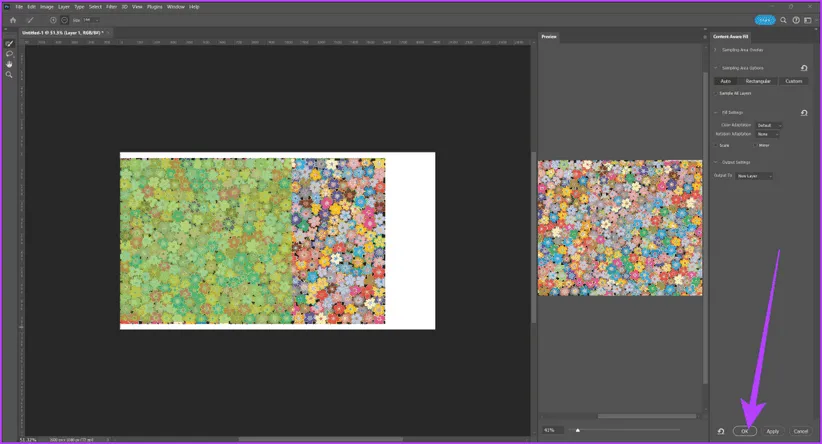Open the Select menu
This screenshot has width=822, height=444.
point(95,6)
